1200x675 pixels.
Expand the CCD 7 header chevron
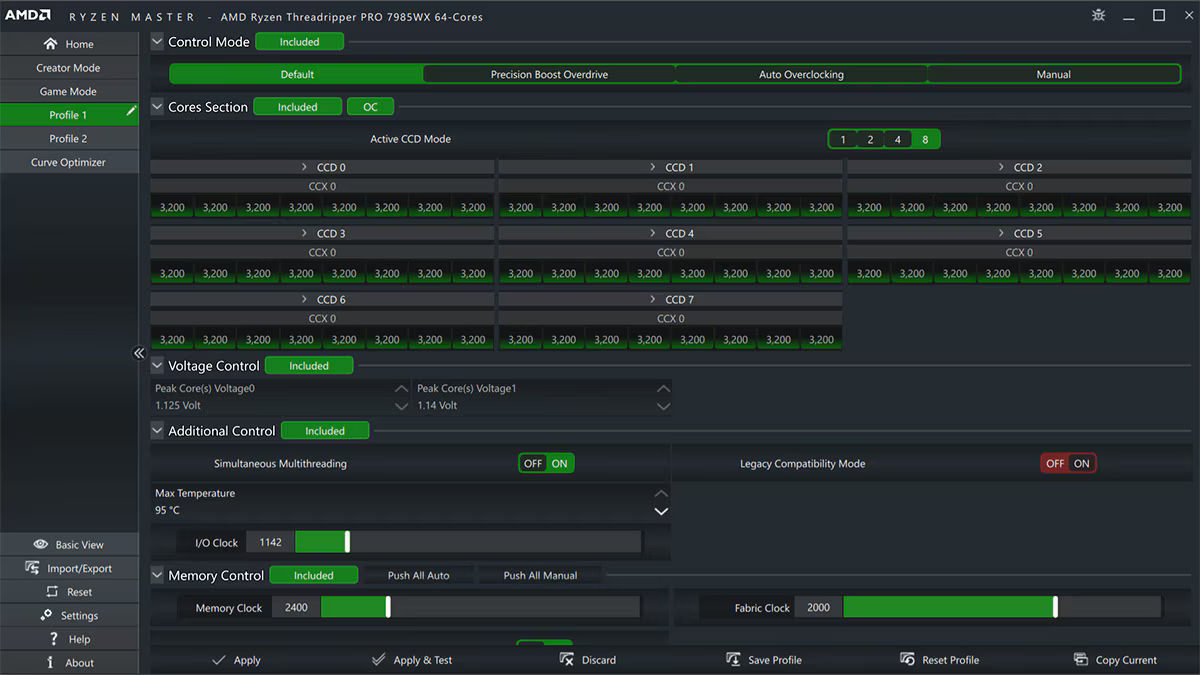point(653,299)
